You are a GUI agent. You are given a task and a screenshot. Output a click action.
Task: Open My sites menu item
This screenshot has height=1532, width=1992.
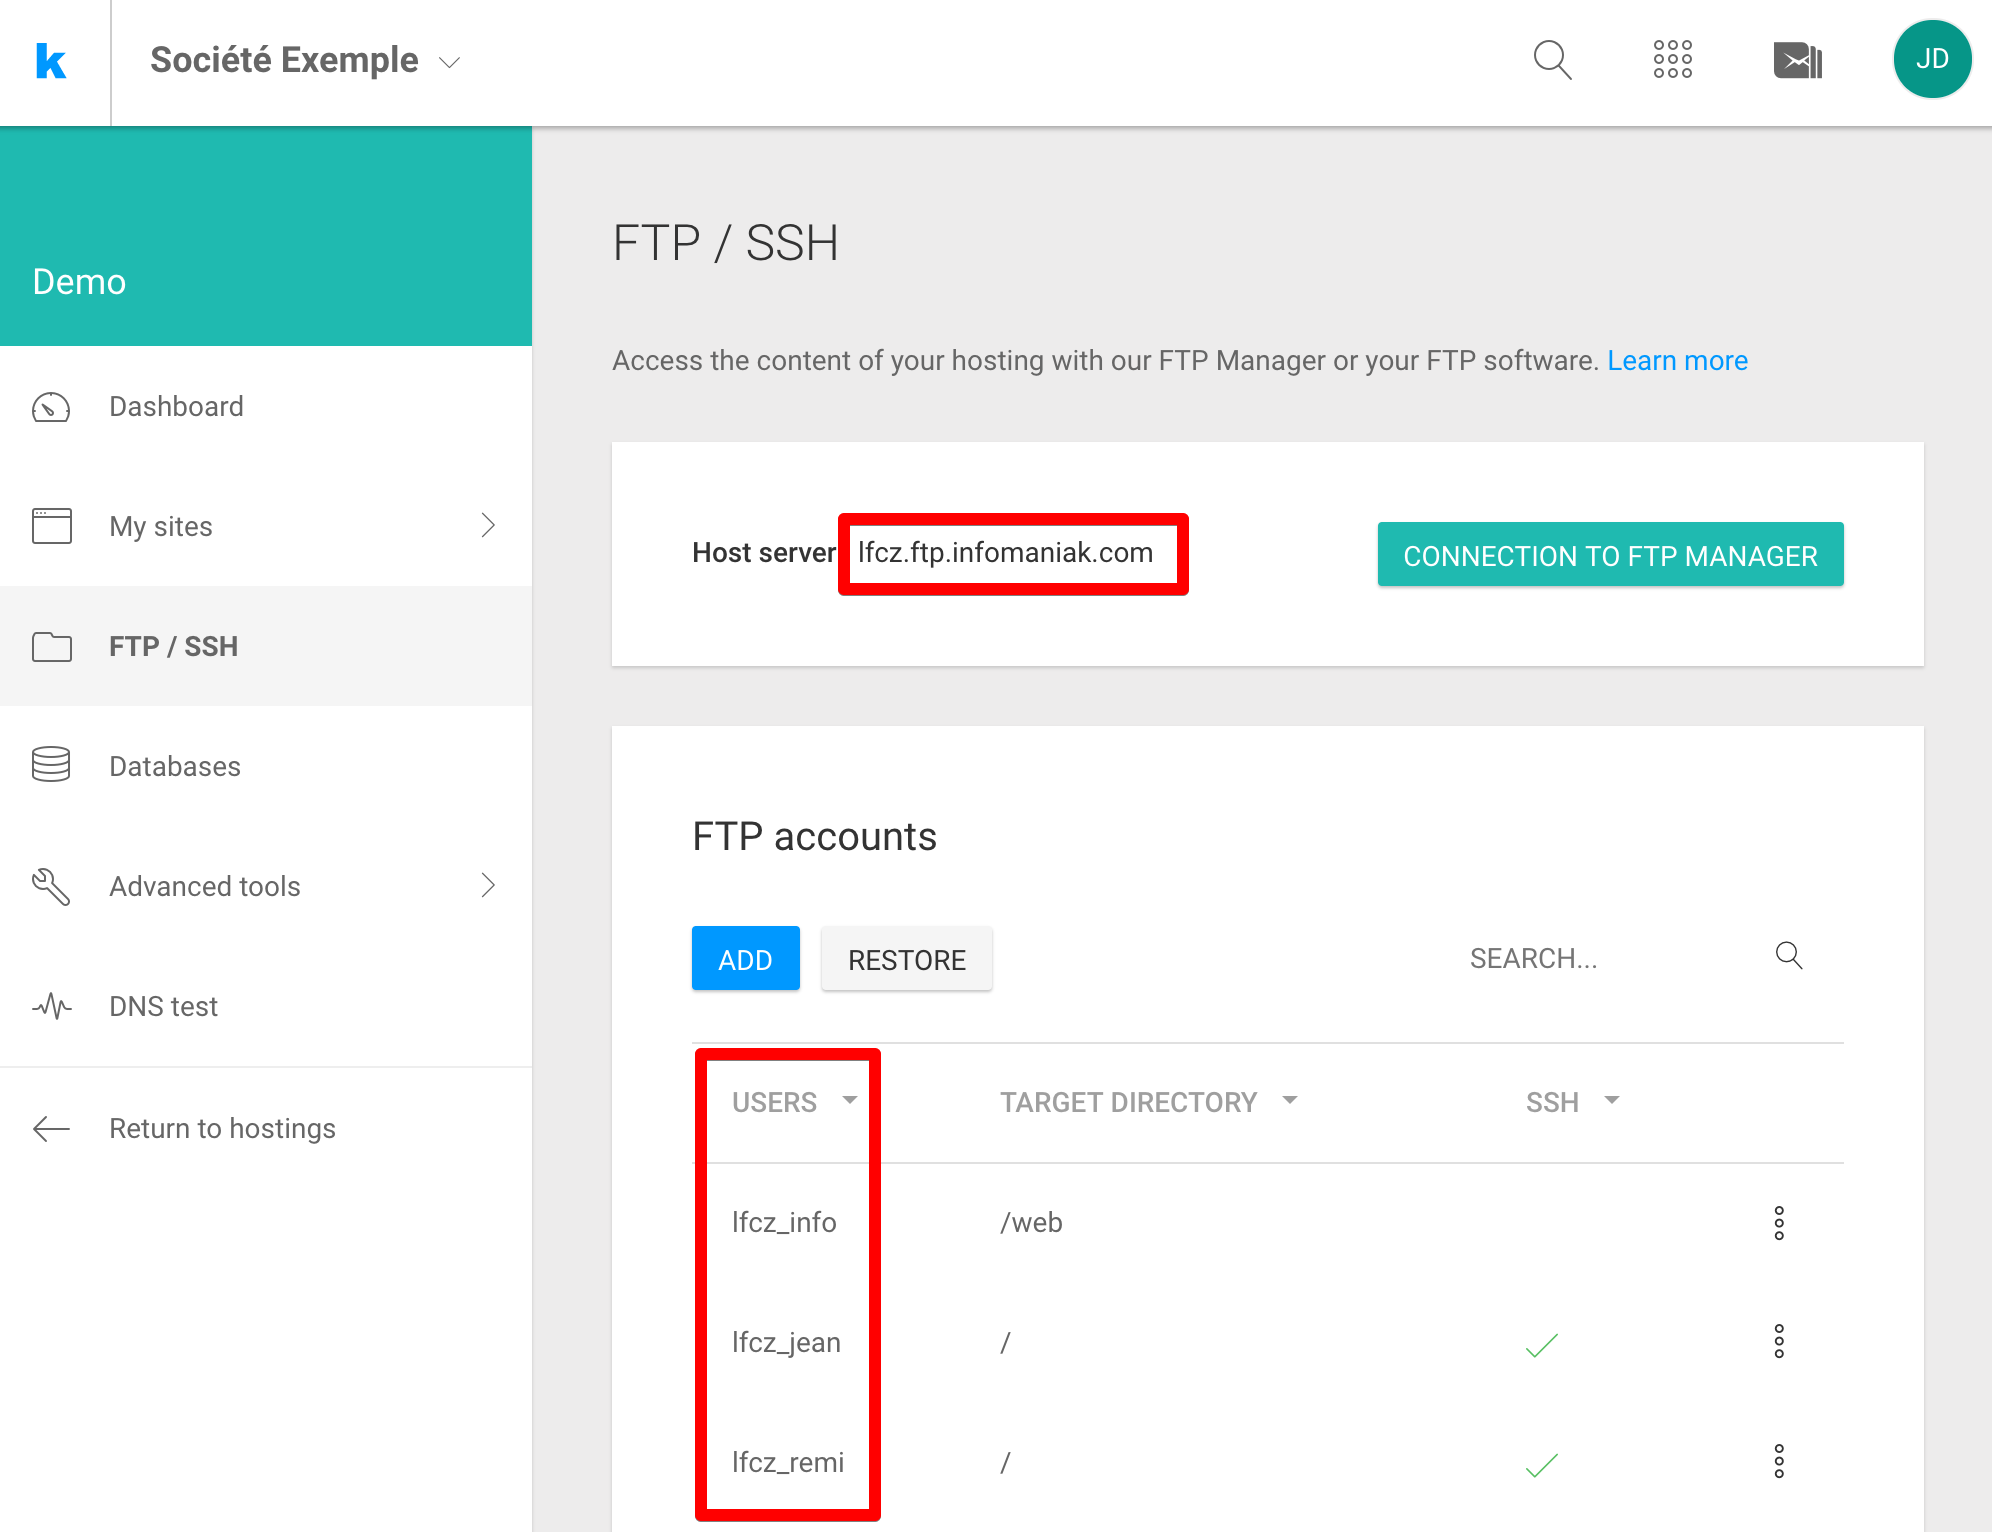point(266,526)
